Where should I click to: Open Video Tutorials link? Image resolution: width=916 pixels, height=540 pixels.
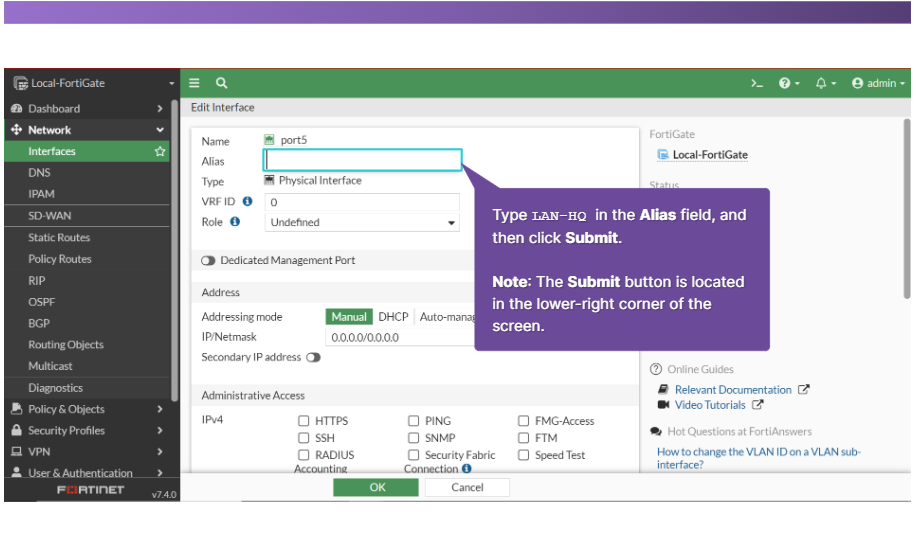click(710, 405)
